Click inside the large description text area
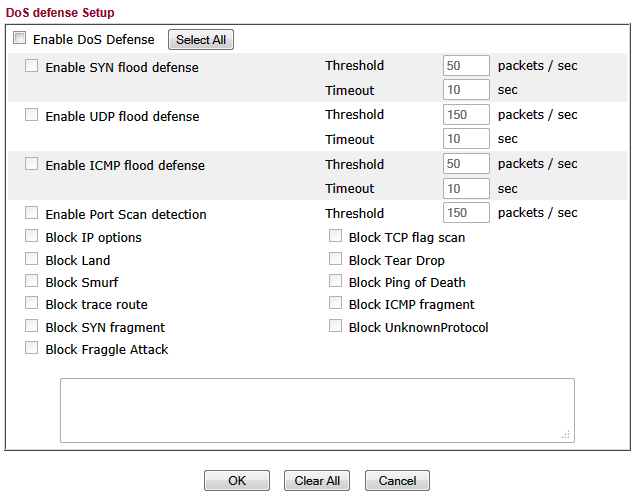Image resolution: width=638 pixels, height=499 pixels. click(x=317, y=410)
